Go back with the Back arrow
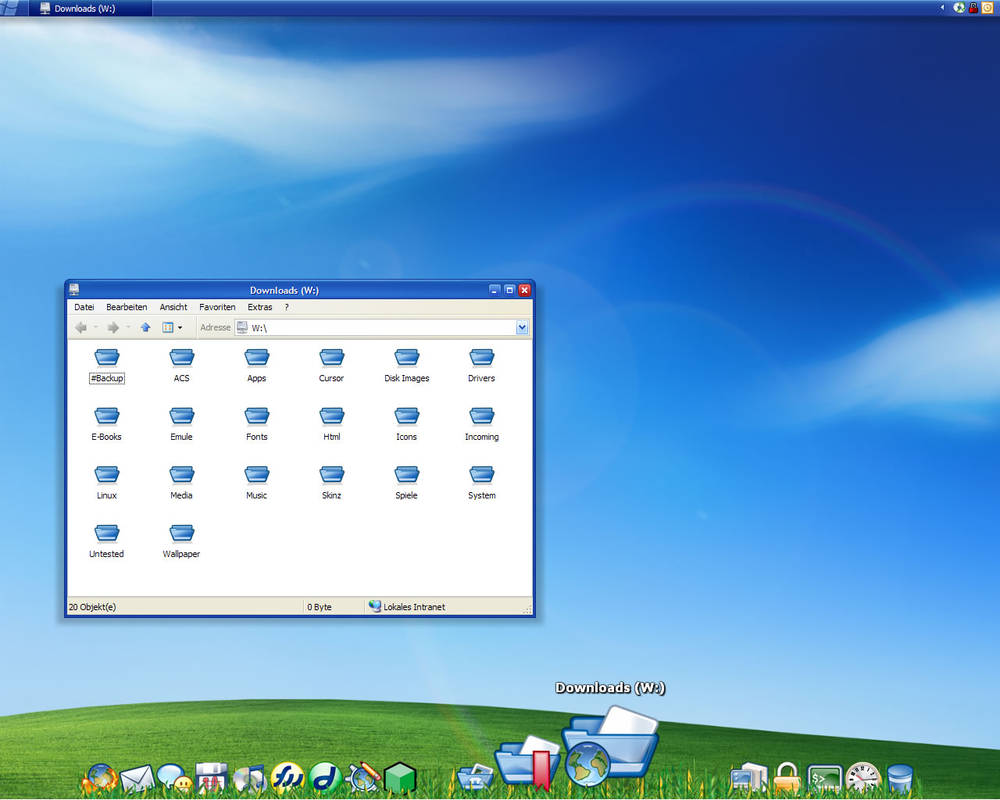This screenshot has width=1000, height=800. click(81, 327)
